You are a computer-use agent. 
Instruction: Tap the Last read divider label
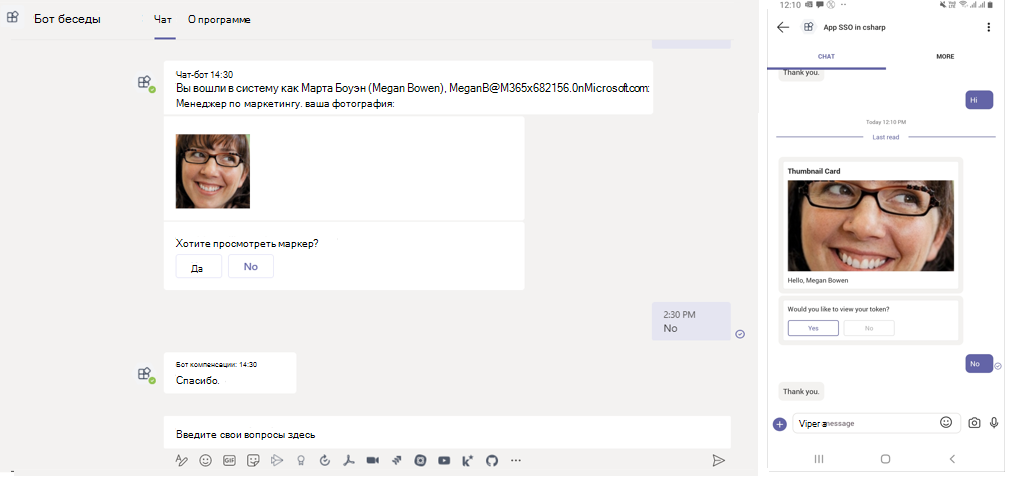(x=885, y=137)
